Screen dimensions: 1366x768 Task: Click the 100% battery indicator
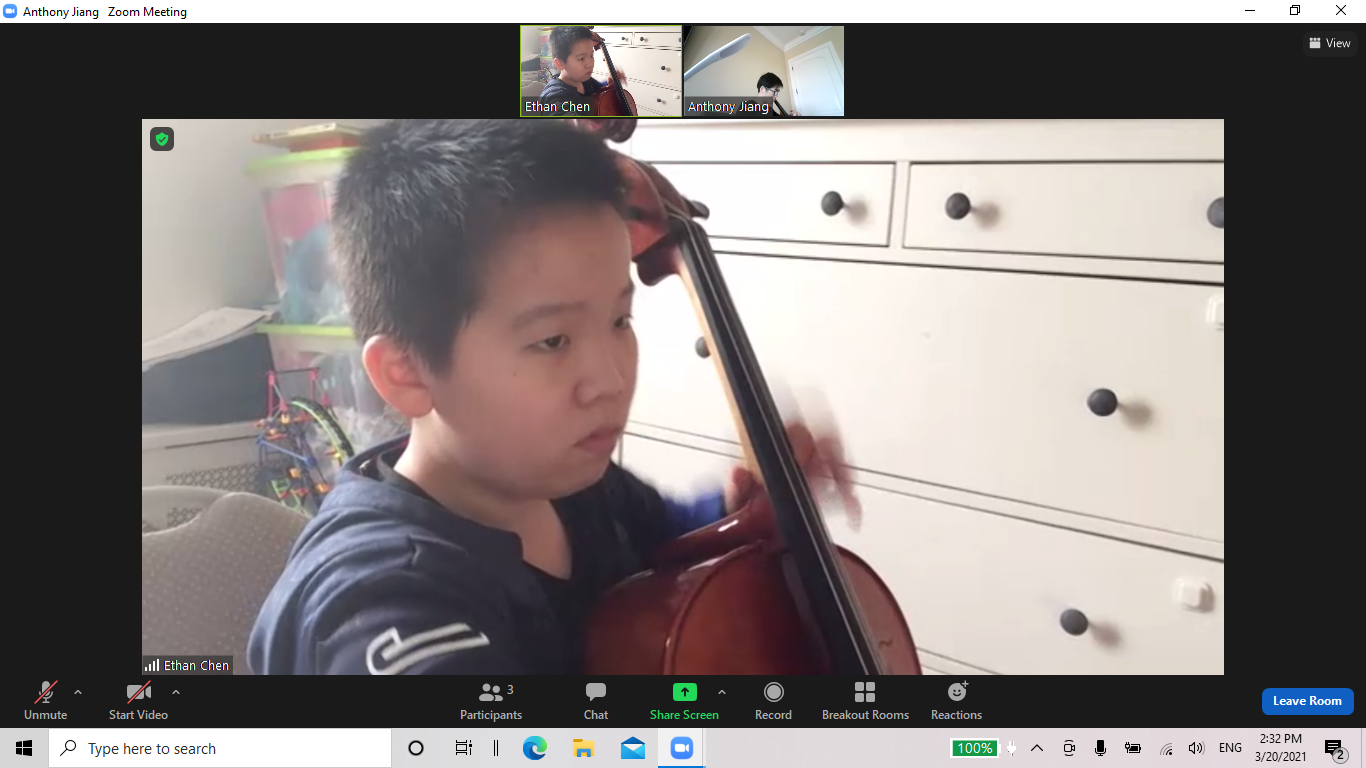[x=974, y=748]
